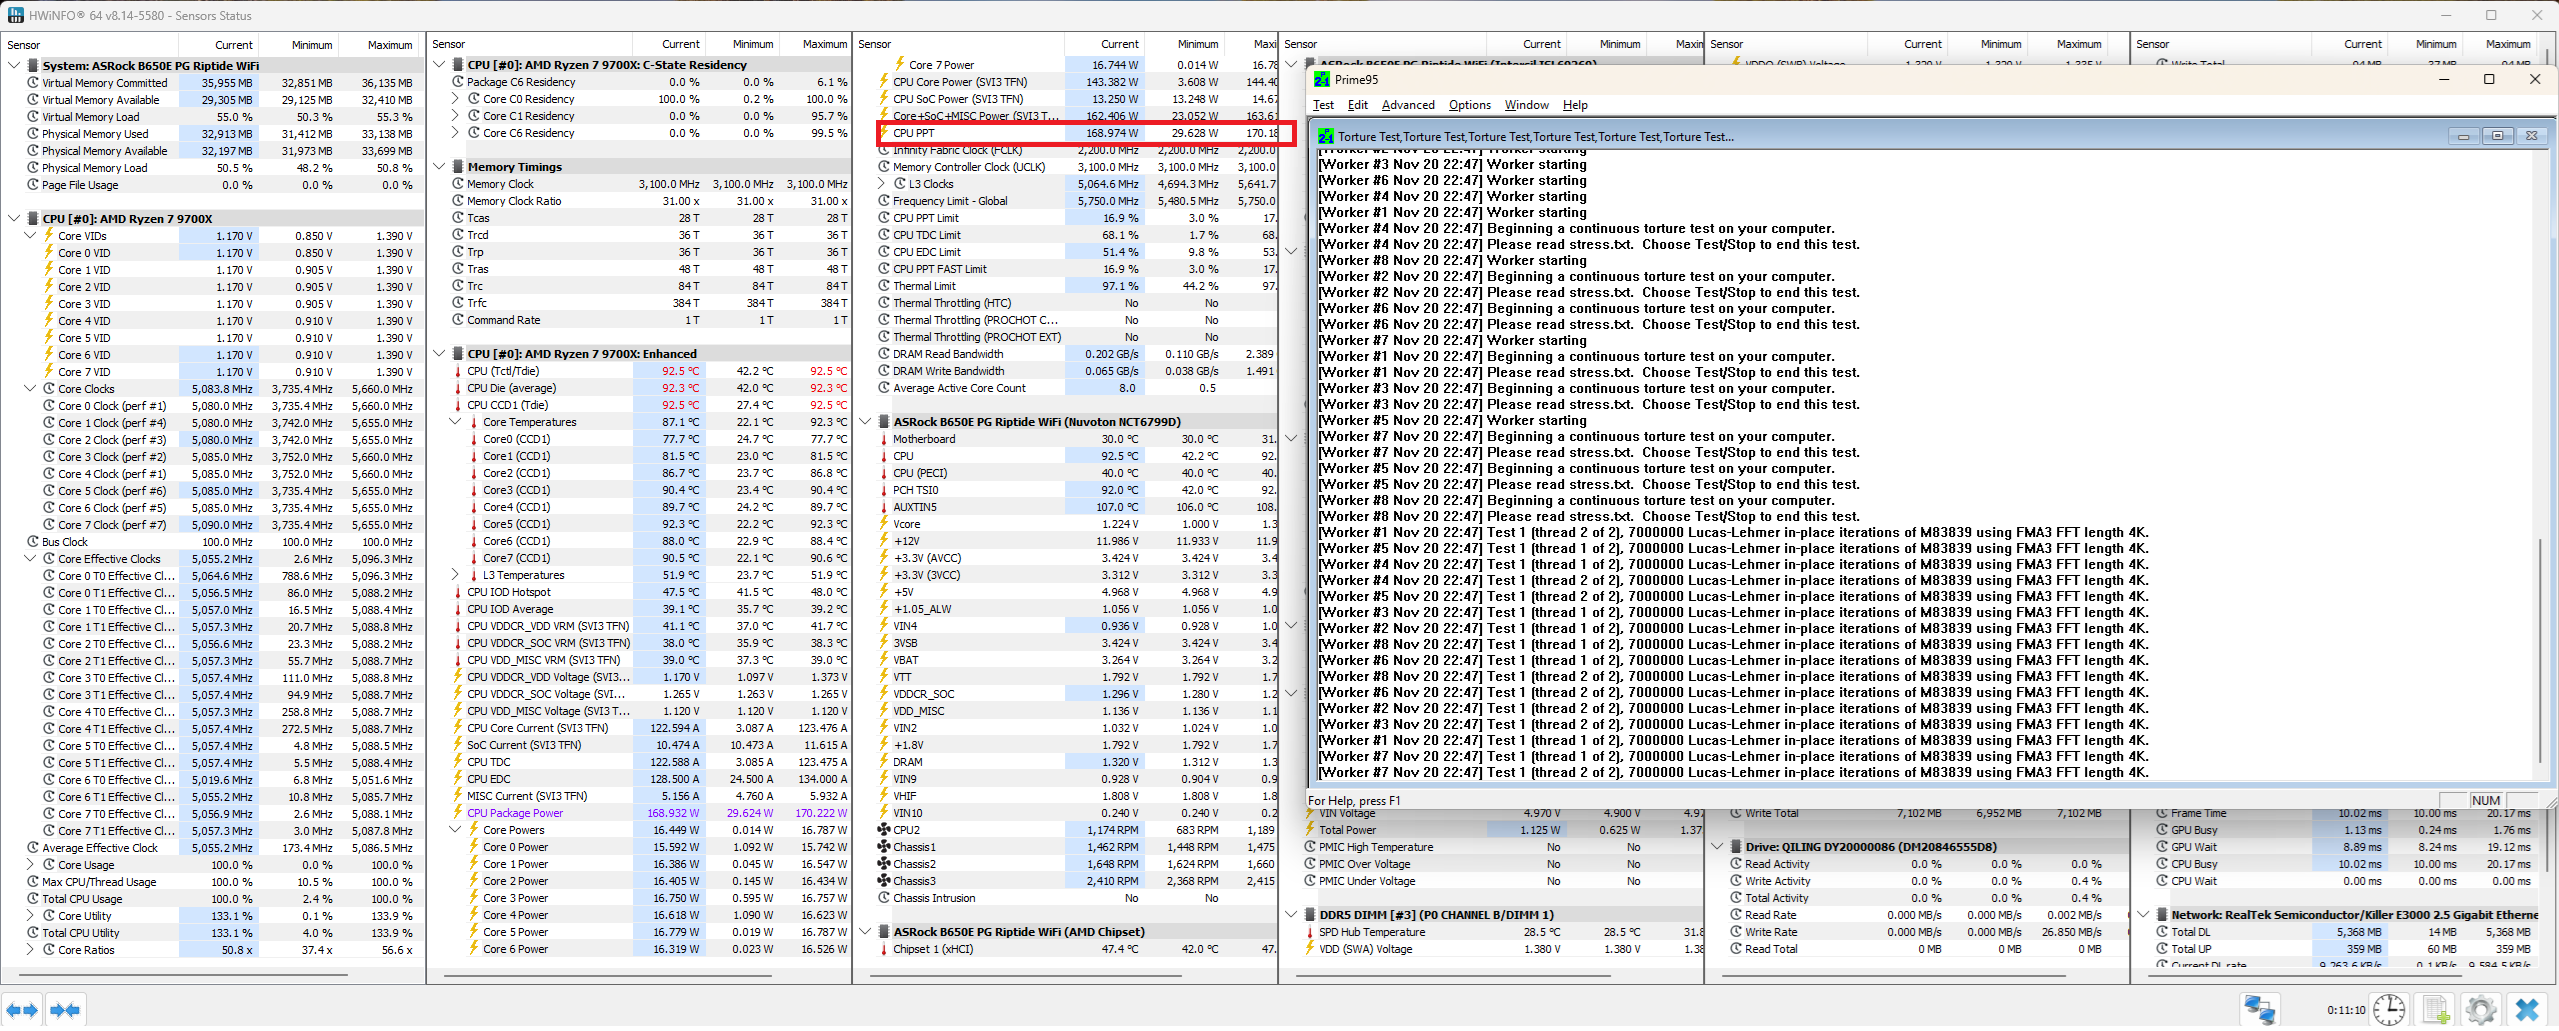Click the thermometer icon beside Chipset 1 (xHCI)
The image size is (2559, 1031).
pos(884,949)
